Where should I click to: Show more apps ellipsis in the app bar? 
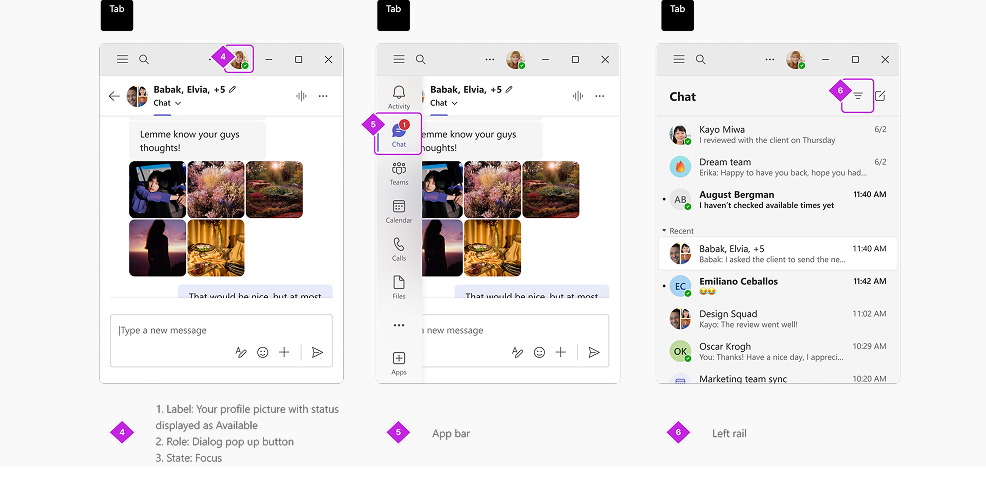[x=399, y=325]
